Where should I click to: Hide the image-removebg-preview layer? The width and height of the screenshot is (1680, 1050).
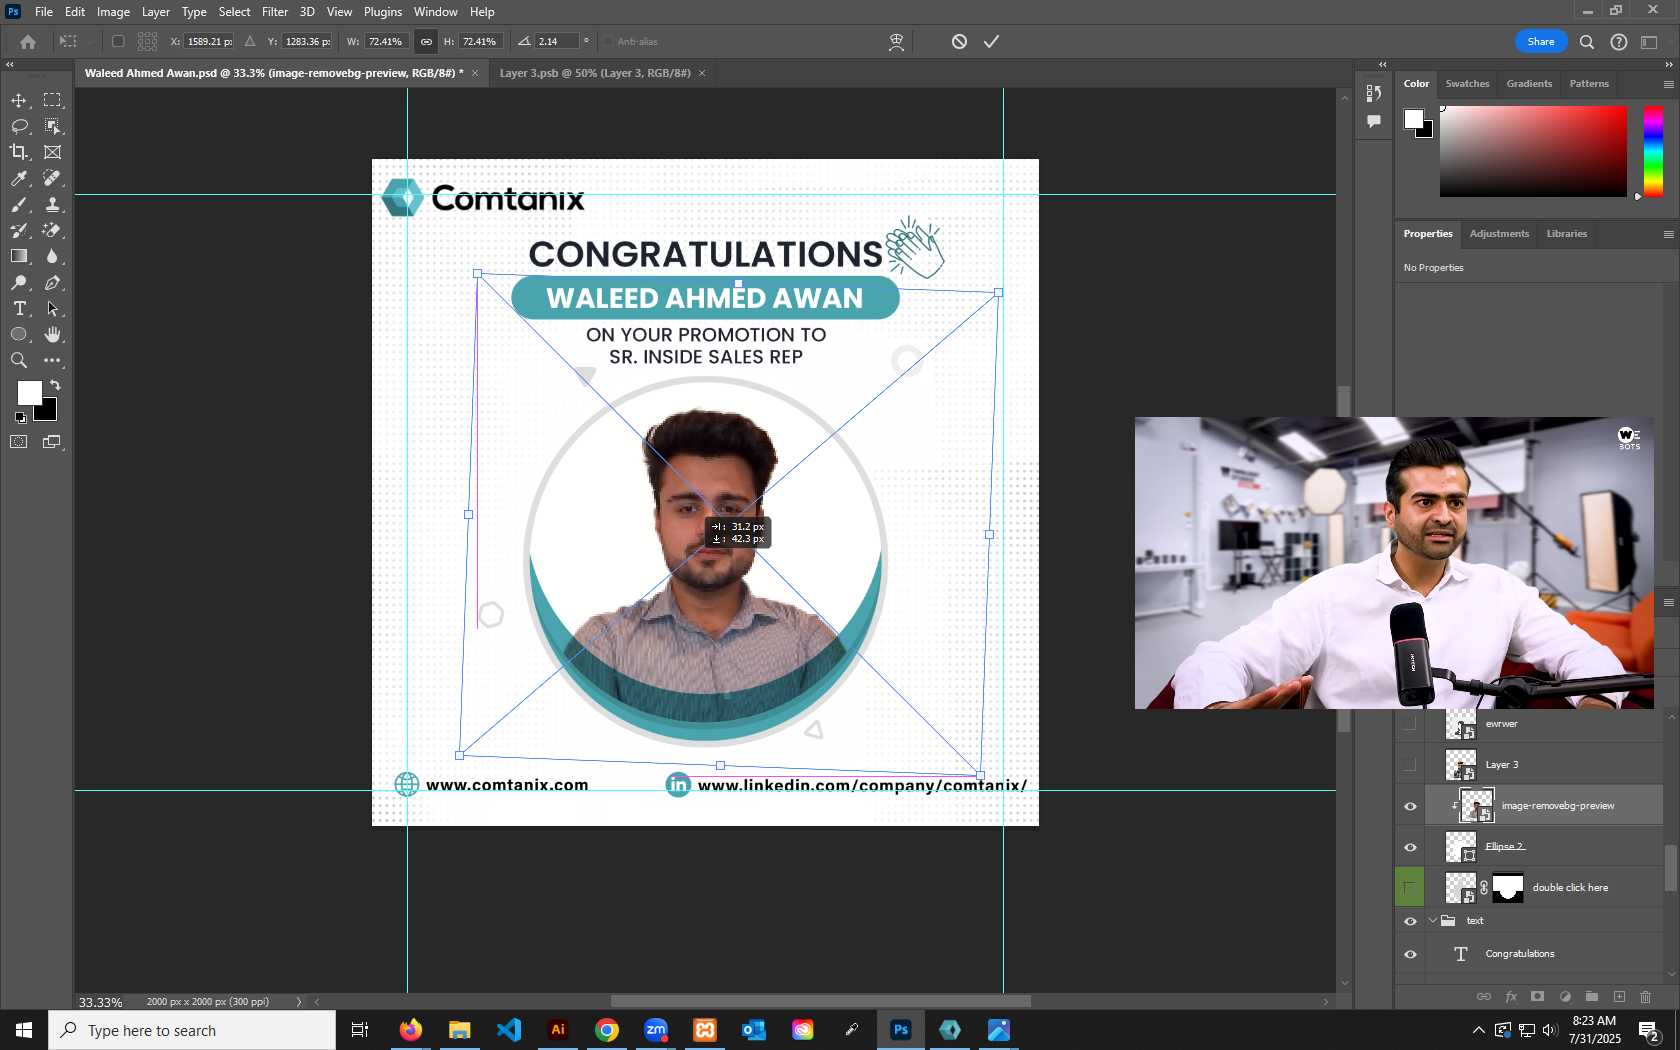tap(1410, 806)
